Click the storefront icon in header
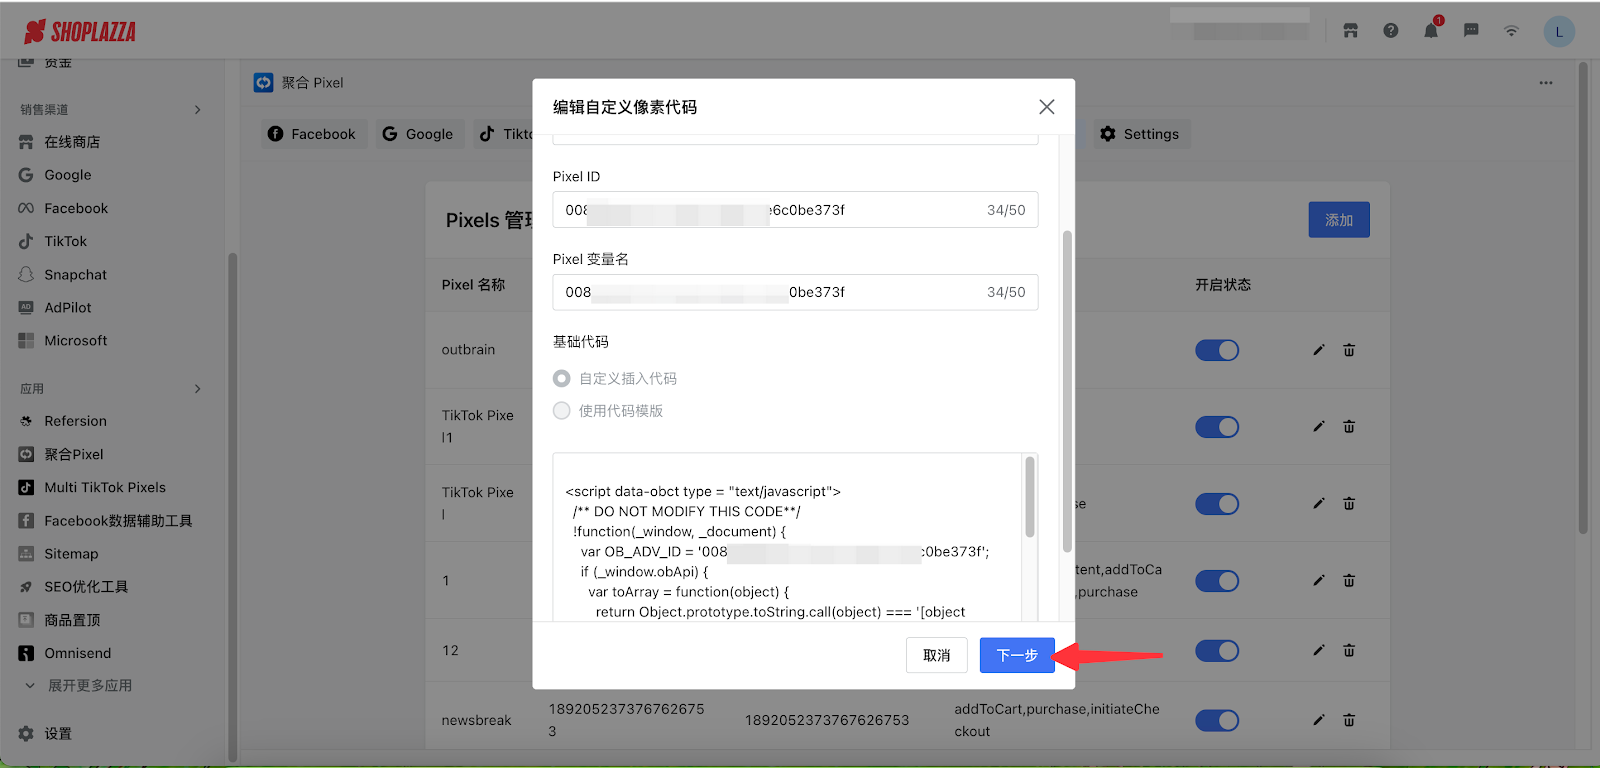This screenshot has width=1600, height=768. click(x=1350, y=31)
